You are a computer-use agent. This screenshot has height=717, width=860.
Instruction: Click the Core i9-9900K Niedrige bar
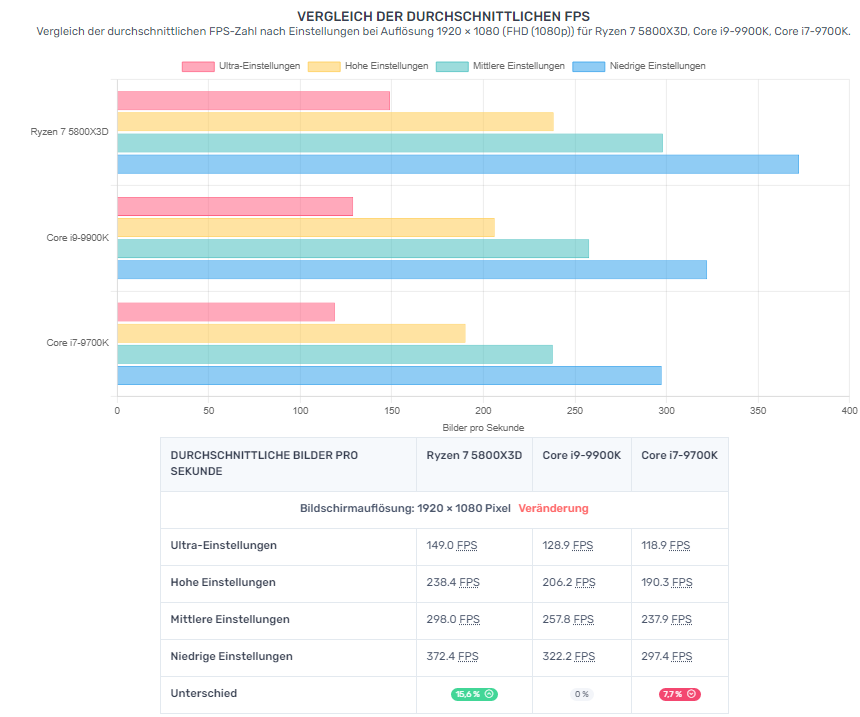(x=412, y=269)
